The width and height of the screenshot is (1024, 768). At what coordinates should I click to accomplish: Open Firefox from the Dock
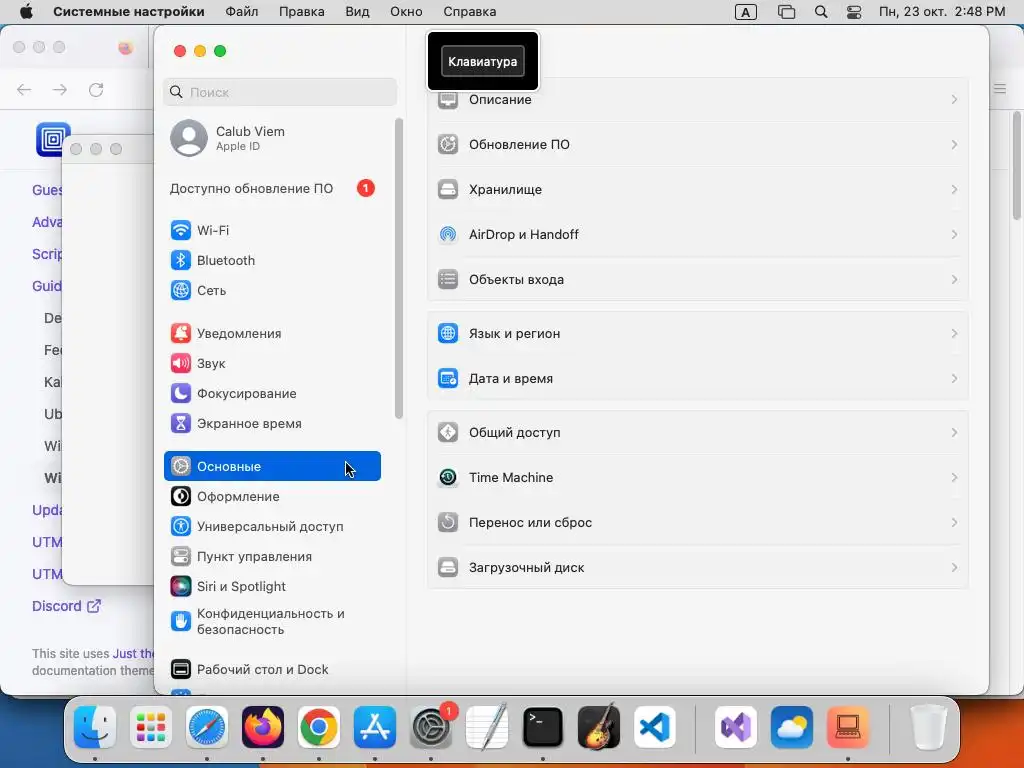click(263, 727)
